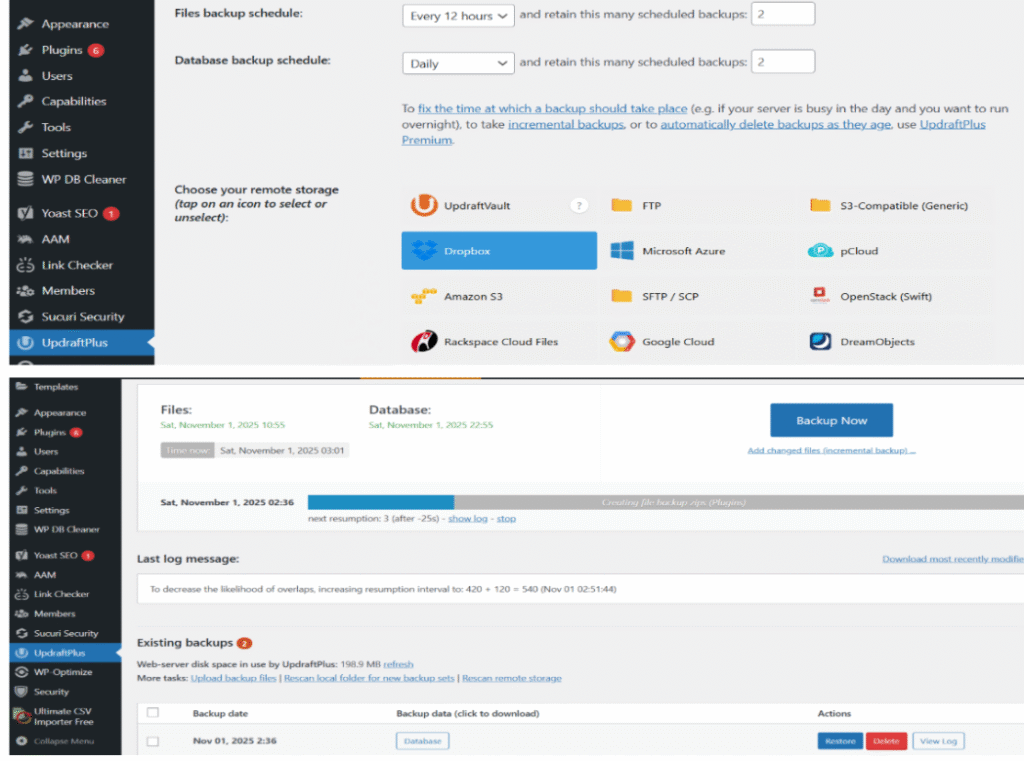Collapse the admin sidebar menu

click(63, 741)
